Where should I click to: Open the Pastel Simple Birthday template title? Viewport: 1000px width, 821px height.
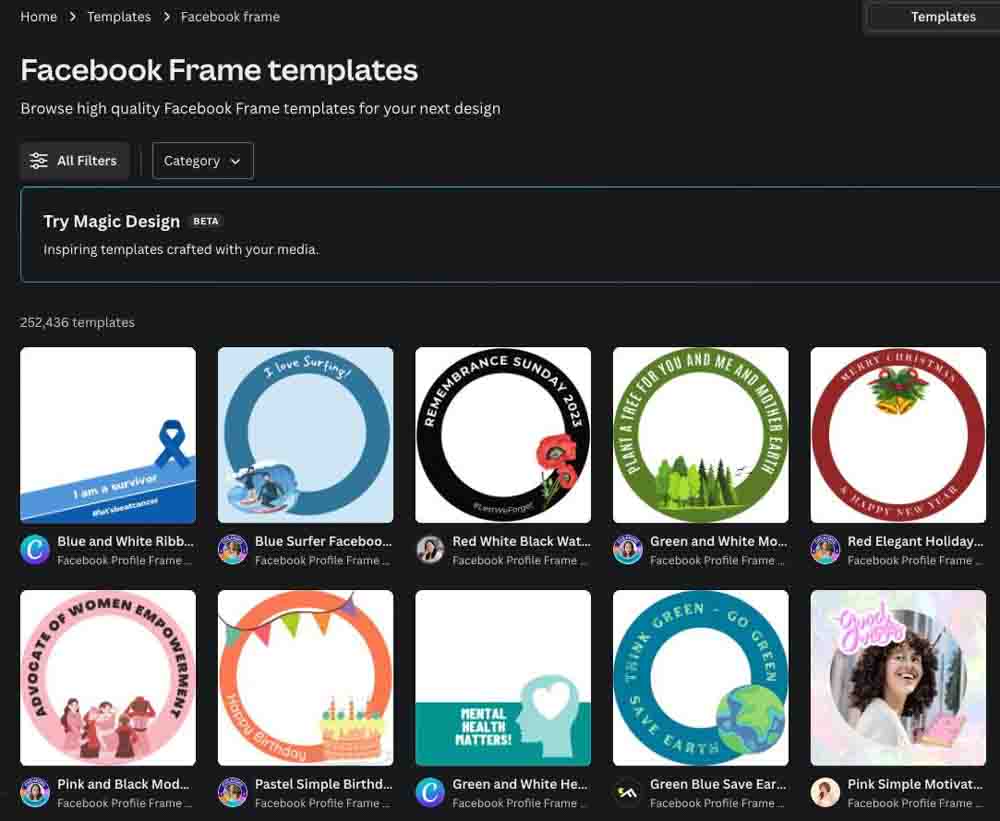(324, 784)
